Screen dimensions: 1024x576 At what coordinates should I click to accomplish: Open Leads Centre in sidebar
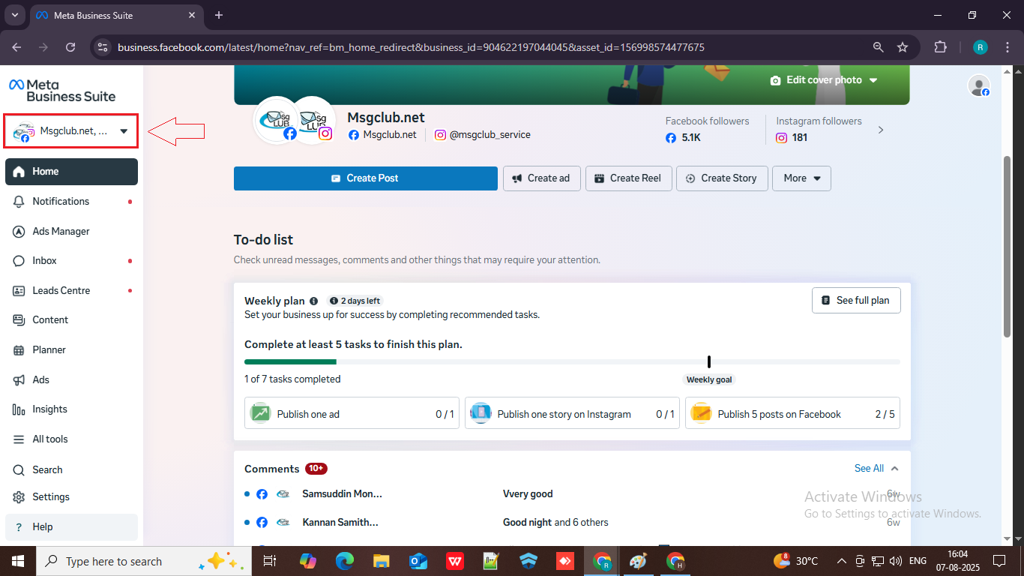pos(71,291)
